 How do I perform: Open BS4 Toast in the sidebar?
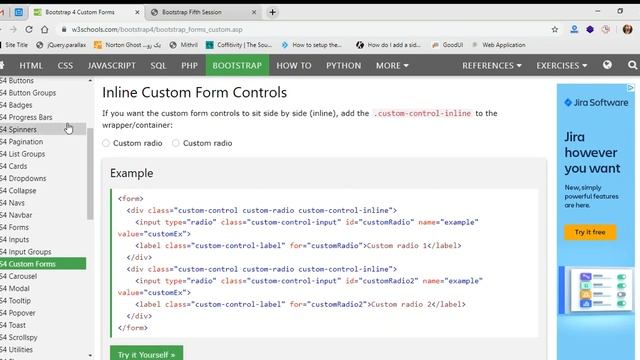(43, 325)
